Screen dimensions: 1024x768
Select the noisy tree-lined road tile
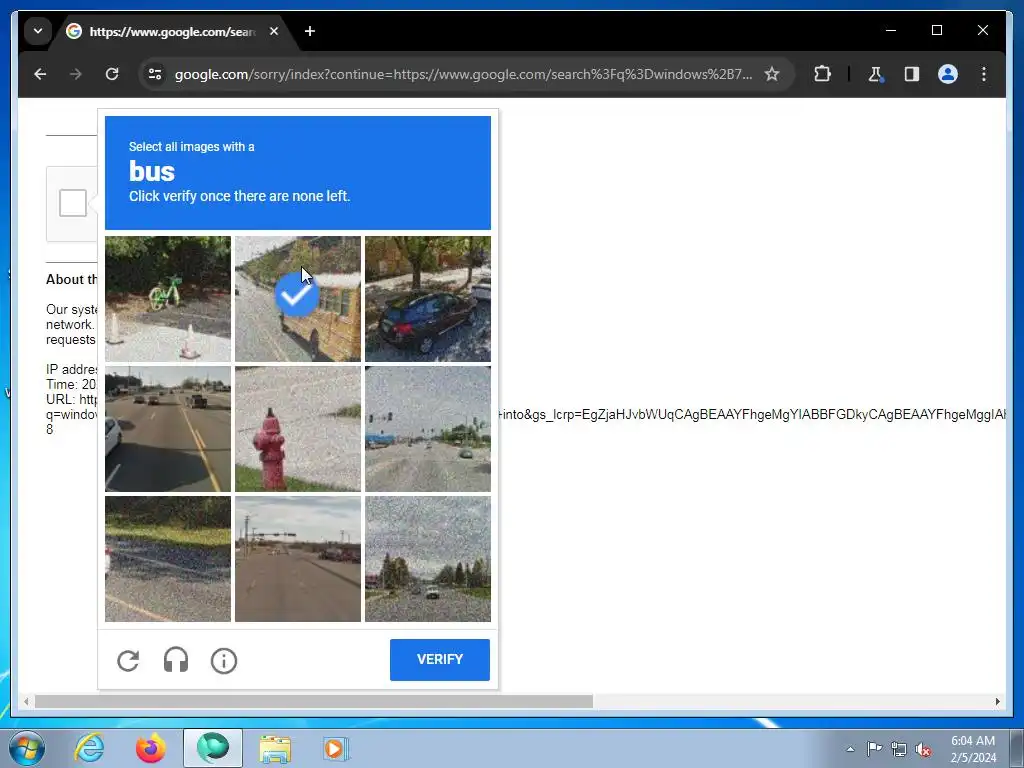point(428,558)
